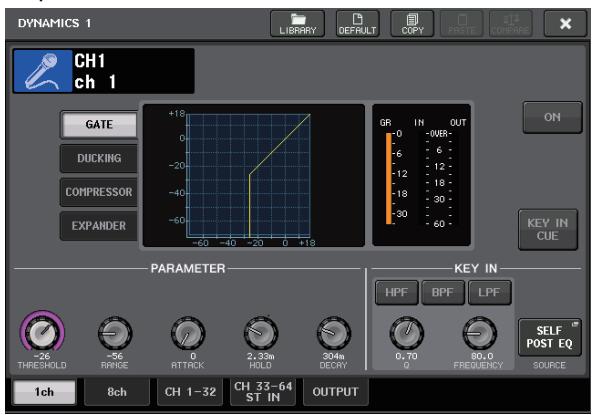This screenshot has width=593, height=415.
Task: Select the EXPANDER dynamics type
Action: pos(99,226)
